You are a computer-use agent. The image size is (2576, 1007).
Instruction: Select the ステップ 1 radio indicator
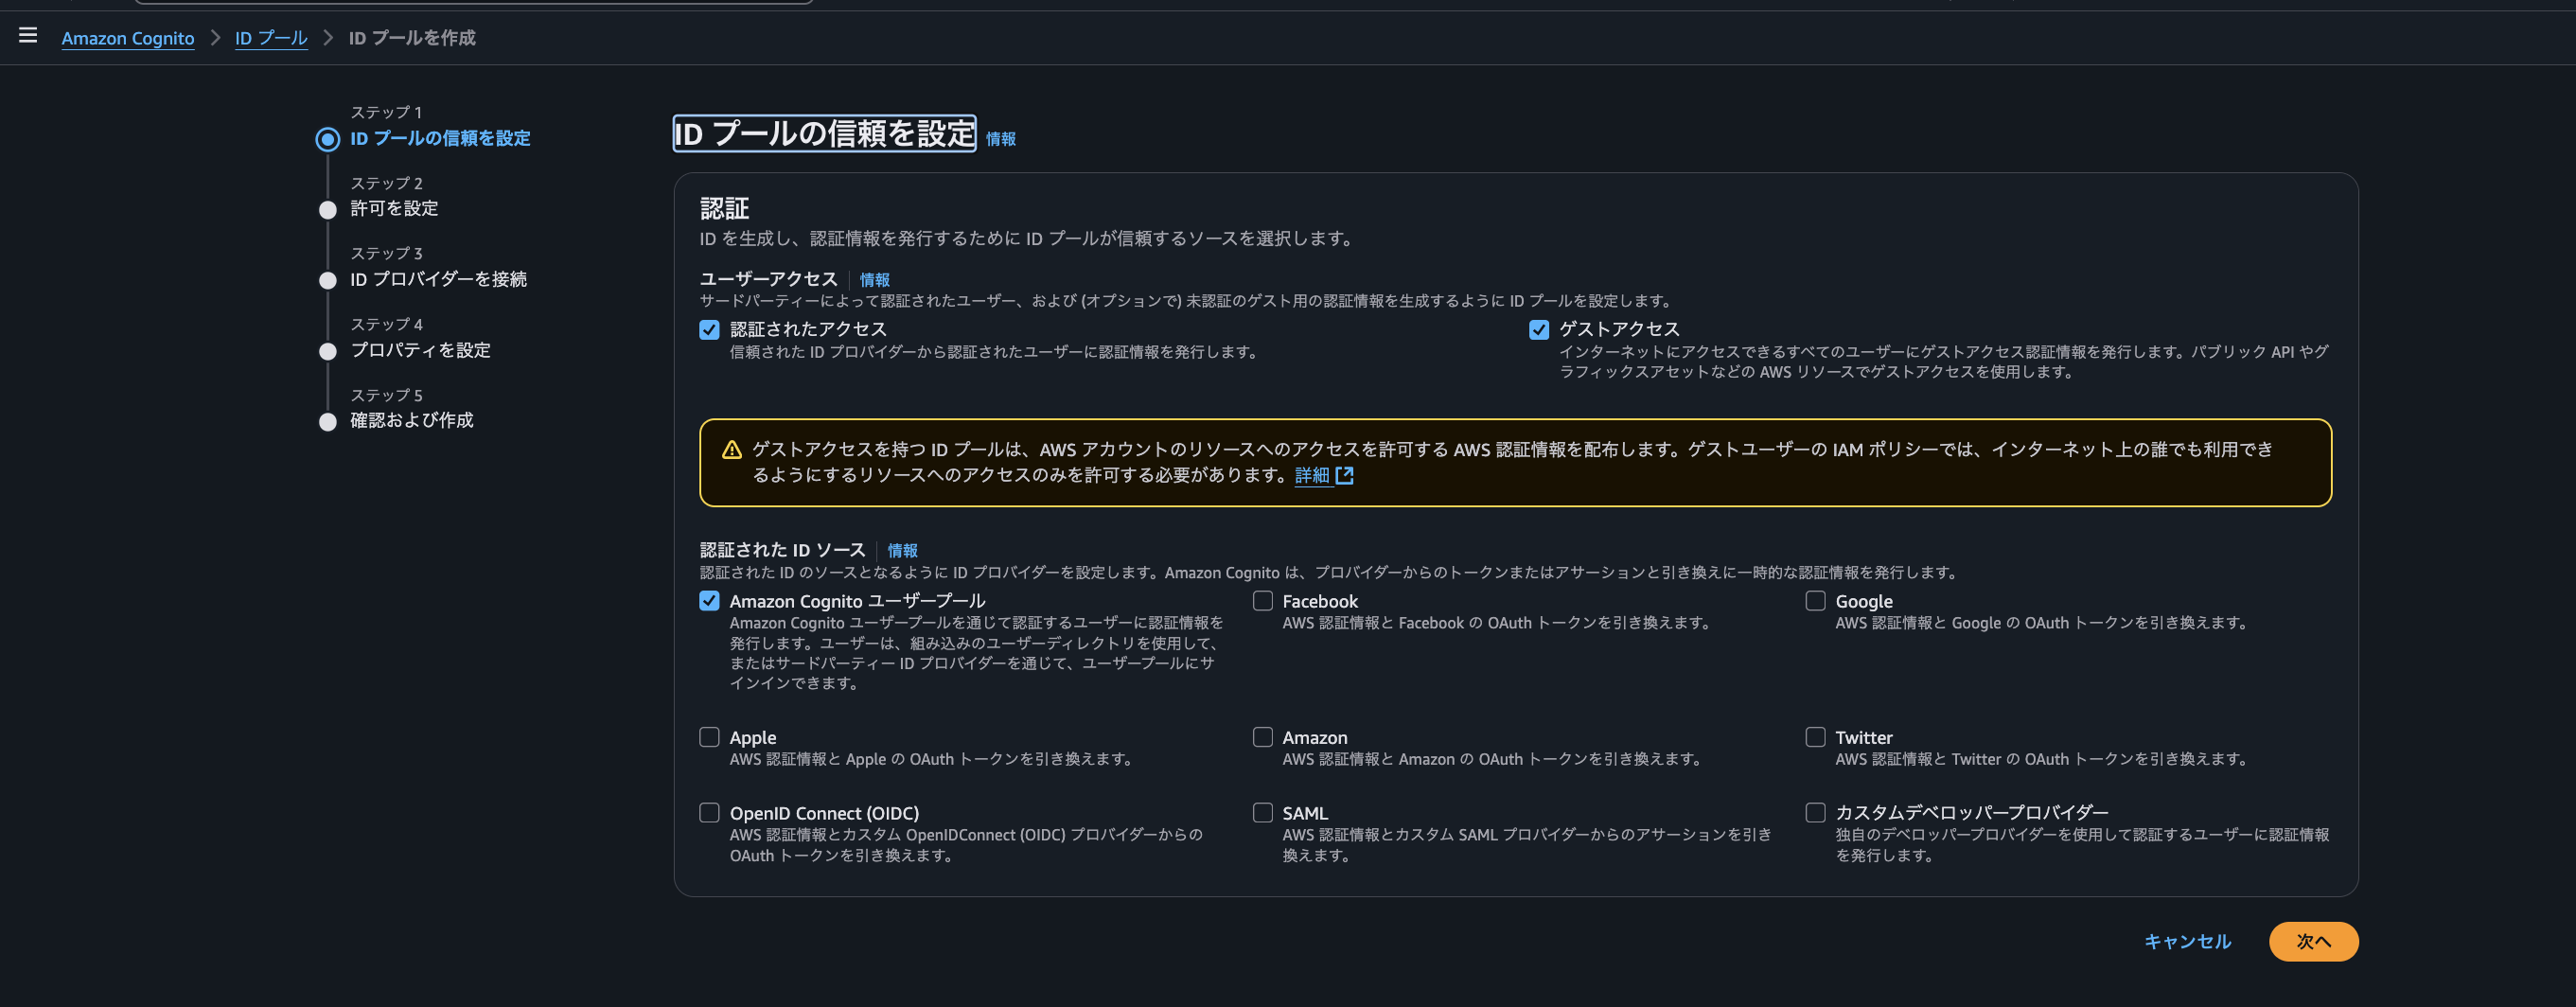tap(327, 139)
